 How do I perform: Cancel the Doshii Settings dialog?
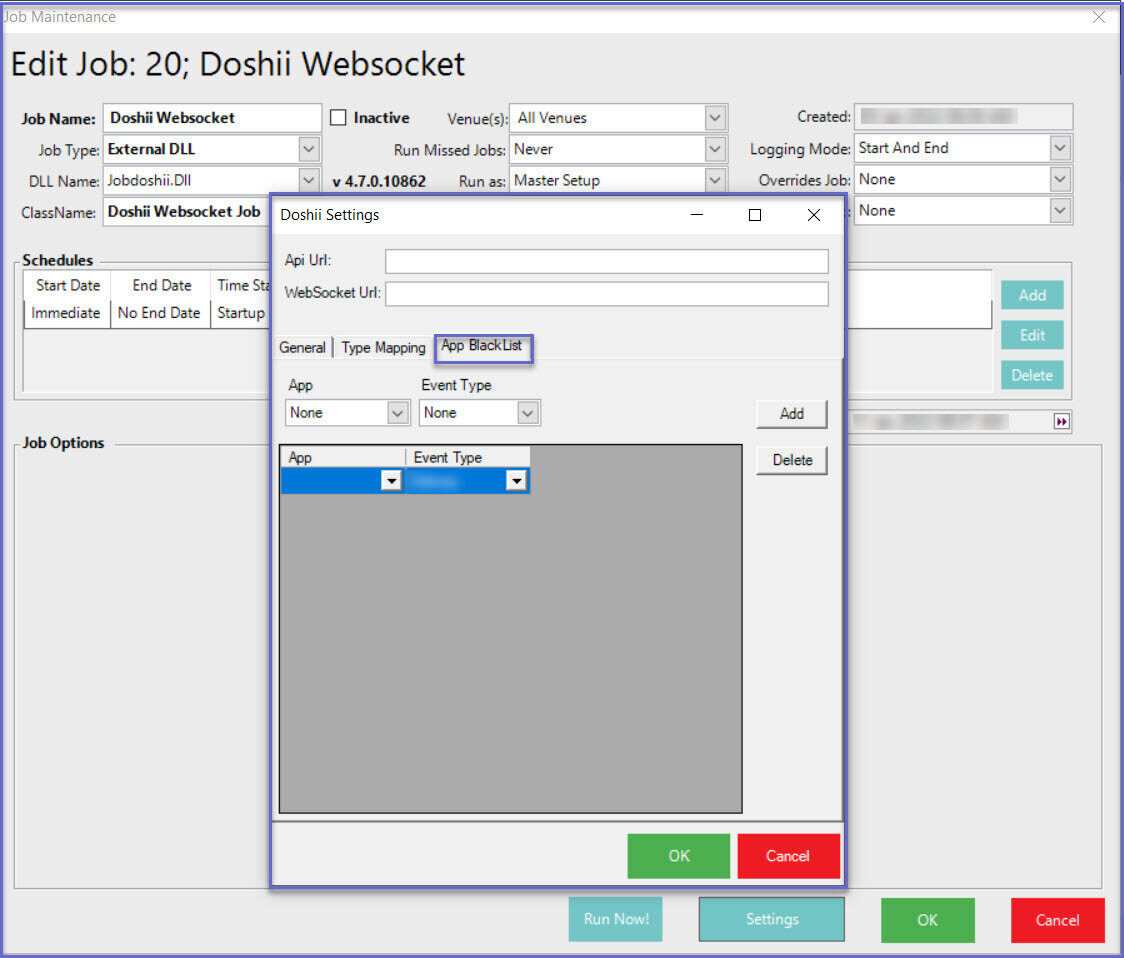[789, 856]
